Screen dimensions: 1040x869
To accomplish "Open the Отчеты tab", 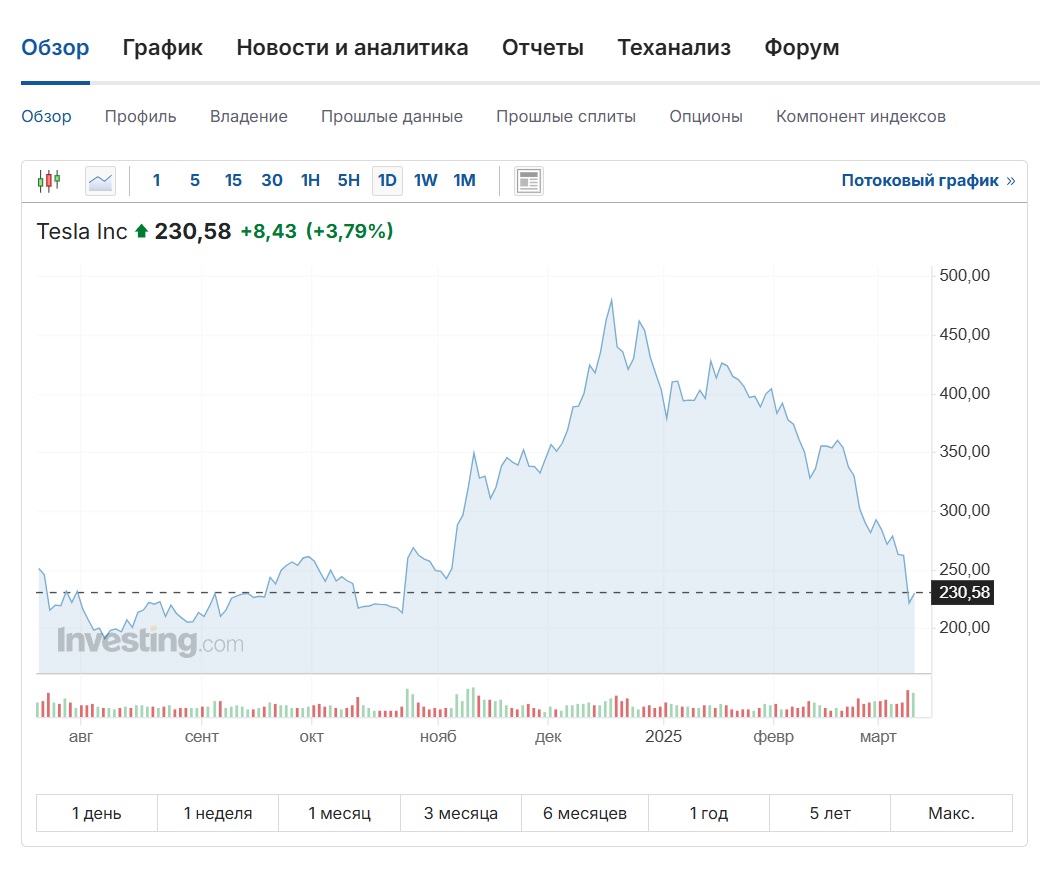I will [x=543, y=48].
